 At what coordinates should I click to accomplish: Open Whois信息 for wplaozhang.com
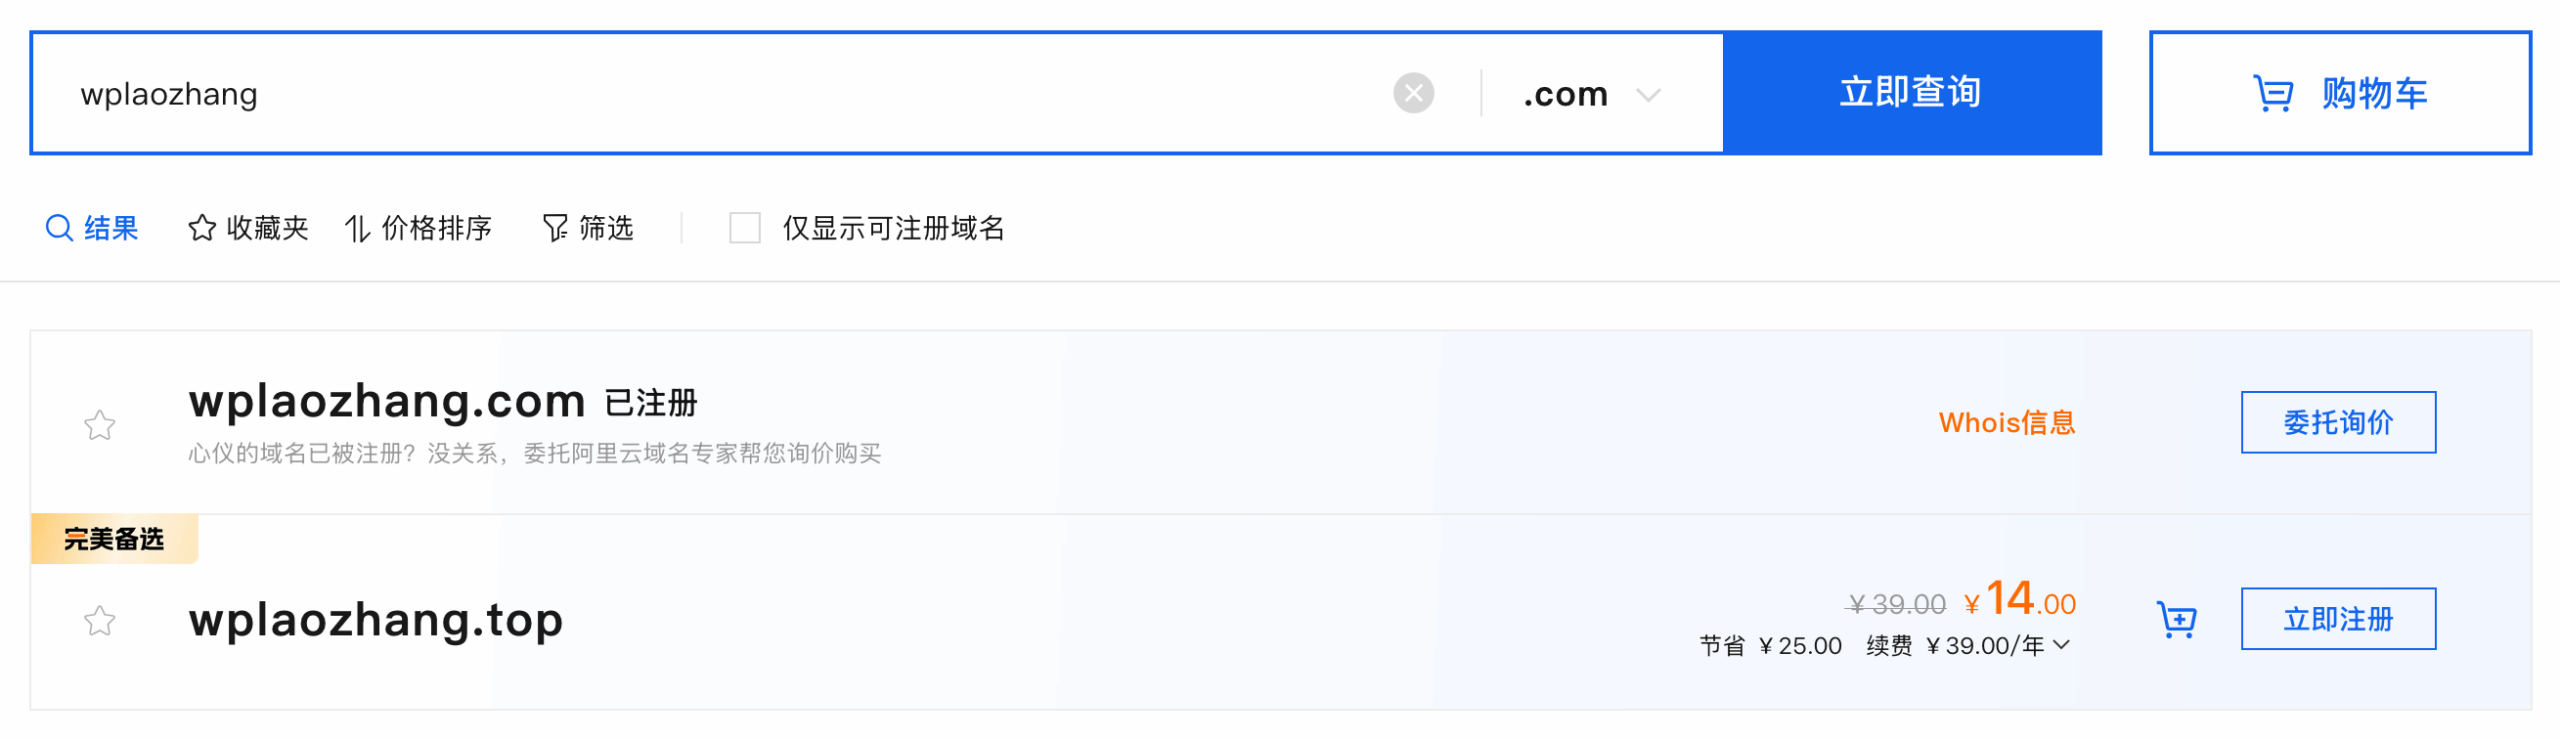tap(2006, 422)
